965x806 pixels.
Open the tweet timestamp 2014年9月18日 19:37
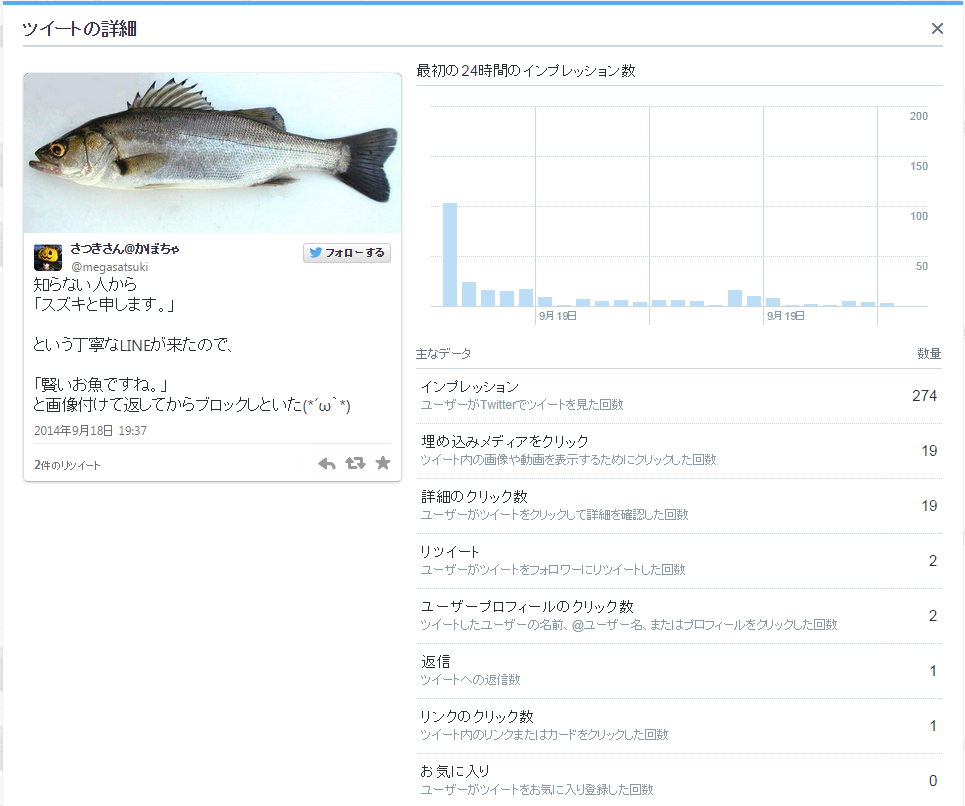(x=90, y=431)
